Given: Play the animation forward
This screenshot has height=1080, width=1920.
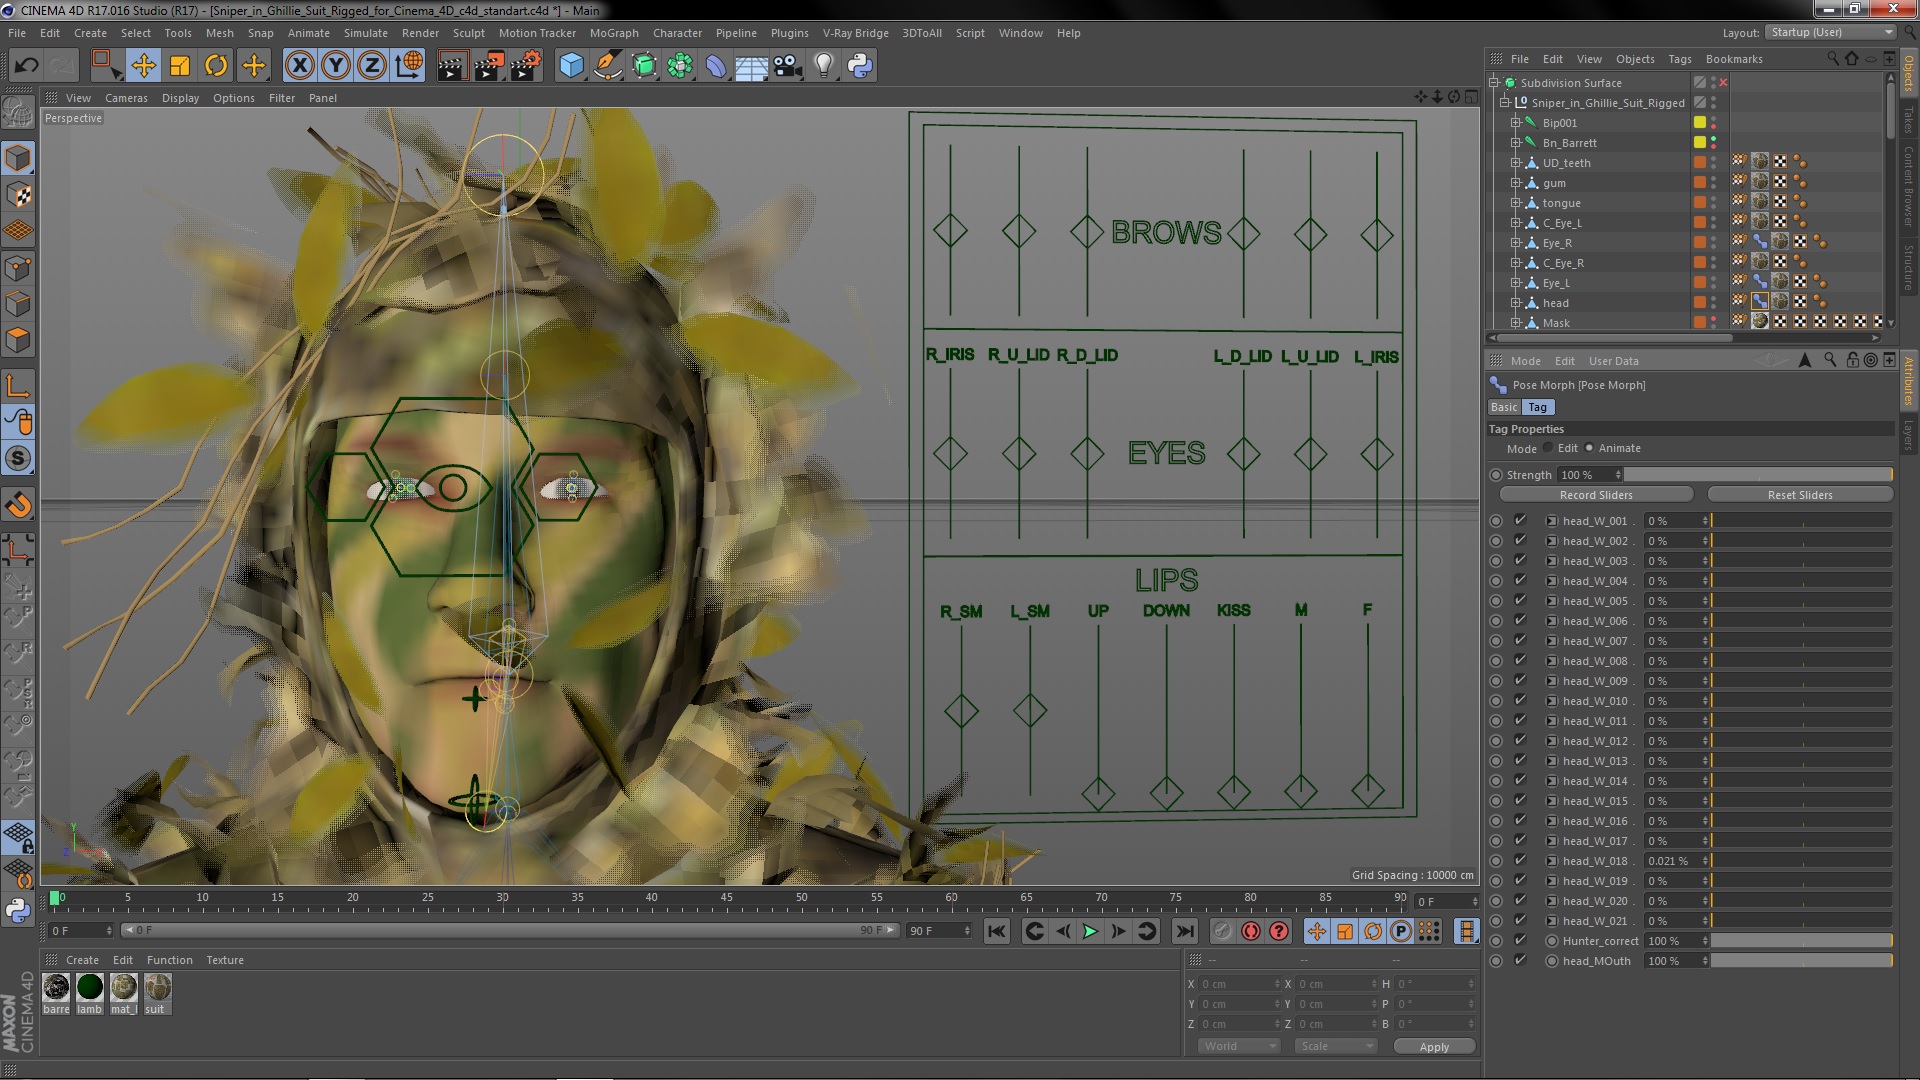Looking at the screenshot, I should click(x=1090, y=931).
